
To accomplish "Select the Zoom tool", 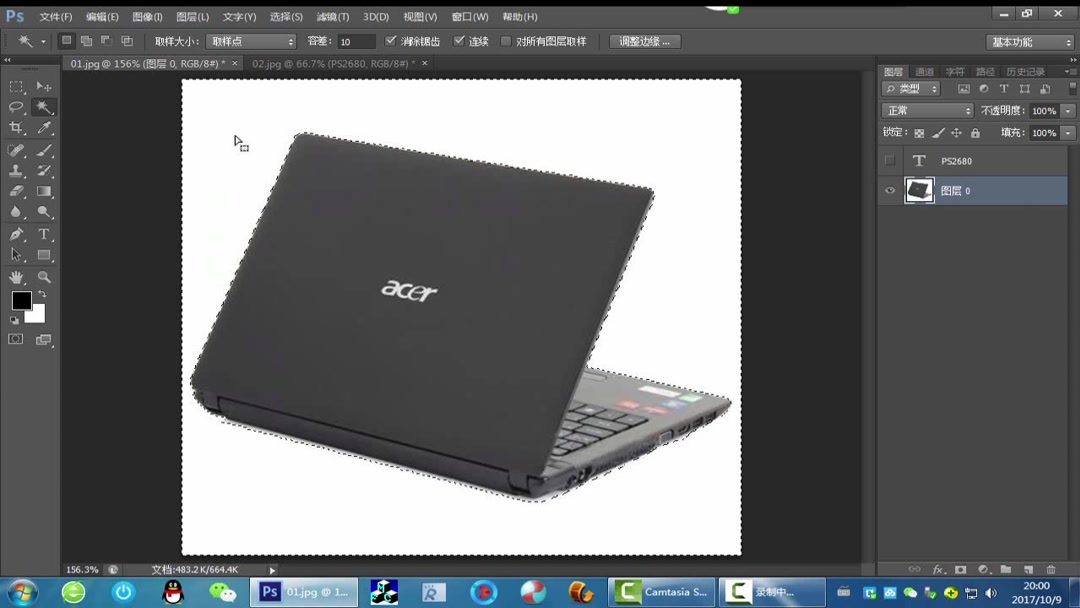I will tap(44, 277).
